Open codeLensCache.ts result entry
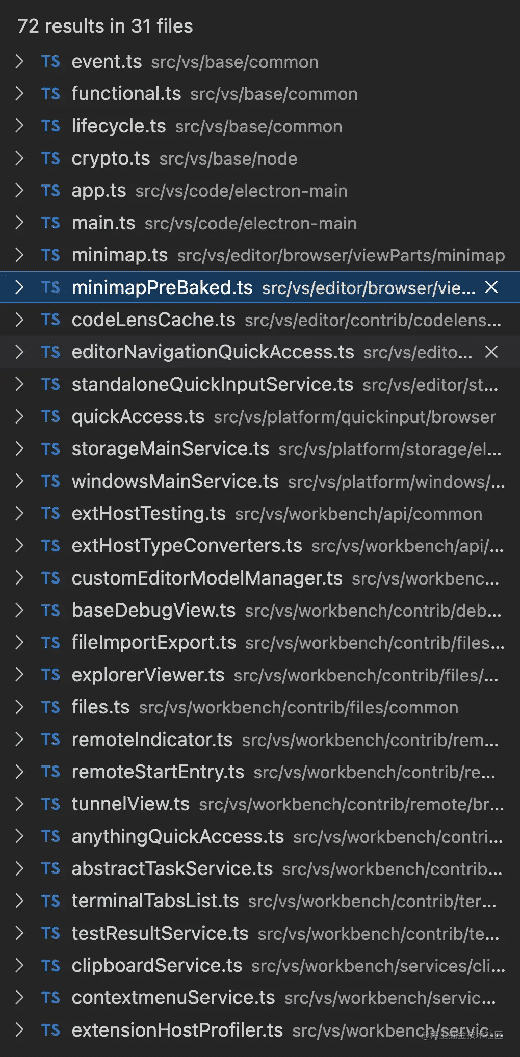 point(260,320)
